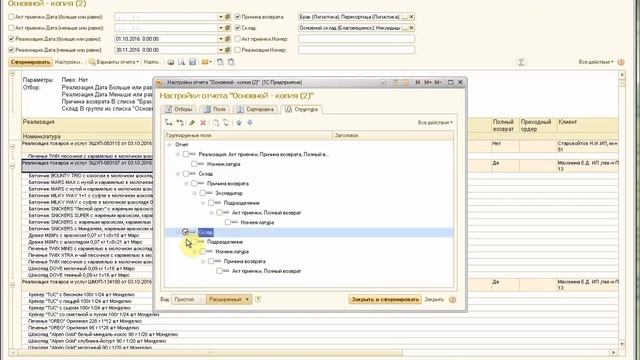Screen dimensions: 640x360
Task: Open Варианты отчета menu button
Action: (x=114, y=62)
